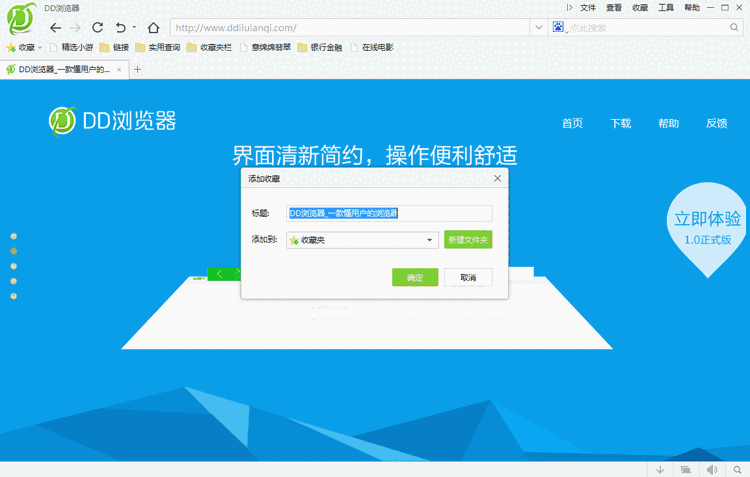Image resolution: width=750 pixels, height=477 pixels.
Task: Open the 帮助 menu in the title bar
Action: tap(692, 8)
